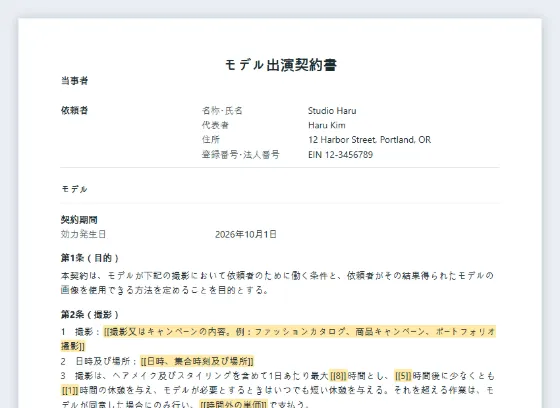560x408 pixels.
Task: Click the 第1条（目的）heading
Action: [90, 258]
